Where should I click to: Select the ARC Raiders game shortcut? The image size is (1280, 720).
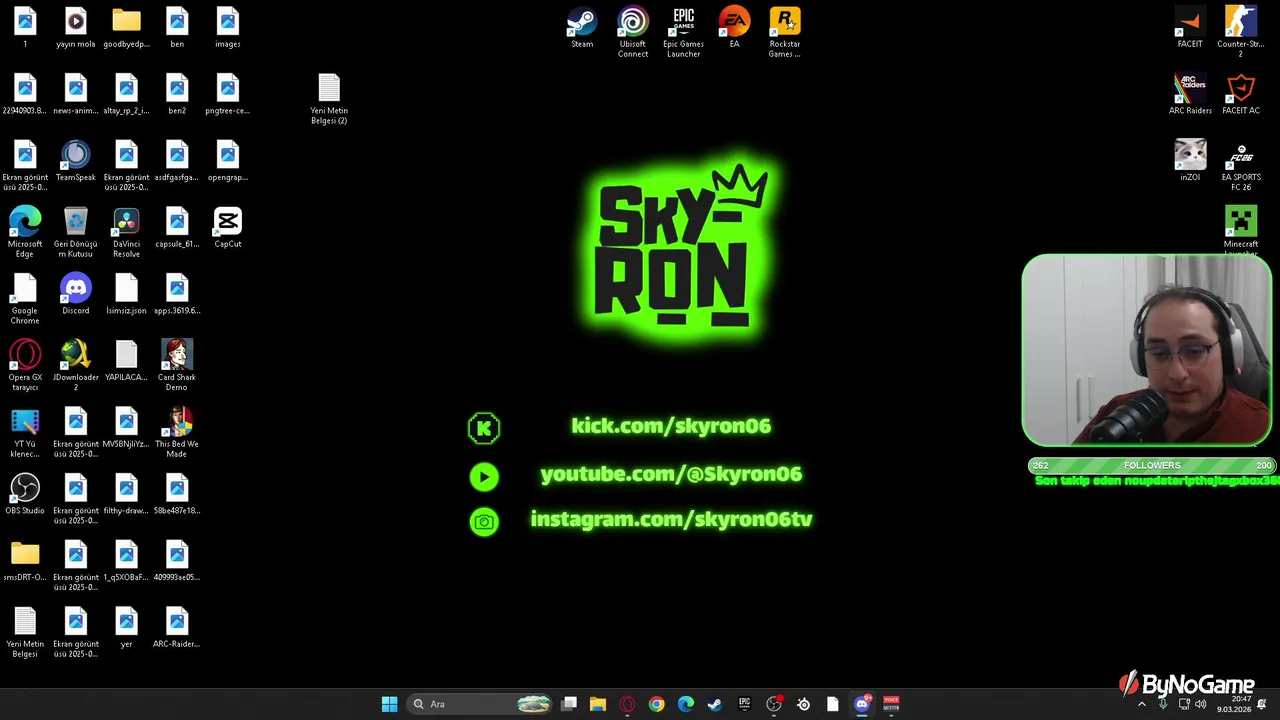click(x=1190, y=95)
